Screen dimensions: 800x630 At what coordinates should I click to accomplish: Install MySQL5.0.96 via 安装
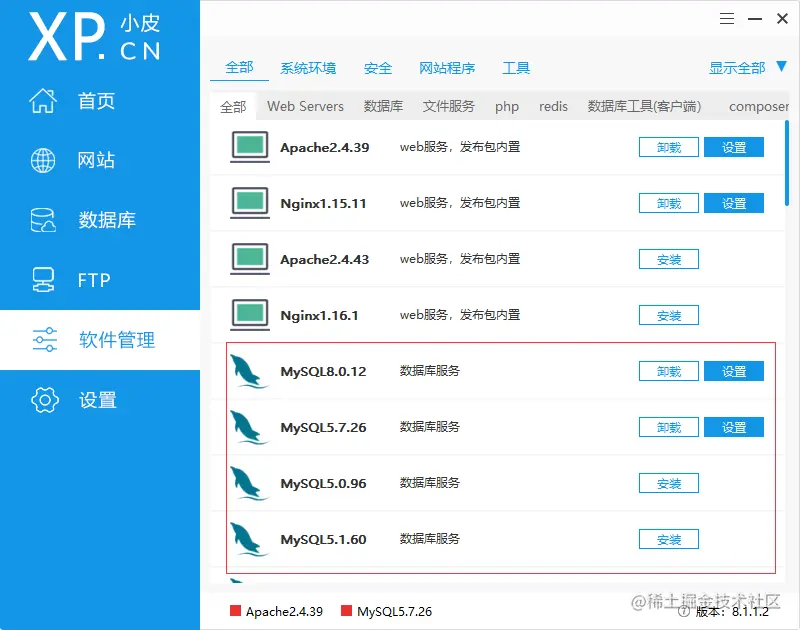[x=669, y=484]
